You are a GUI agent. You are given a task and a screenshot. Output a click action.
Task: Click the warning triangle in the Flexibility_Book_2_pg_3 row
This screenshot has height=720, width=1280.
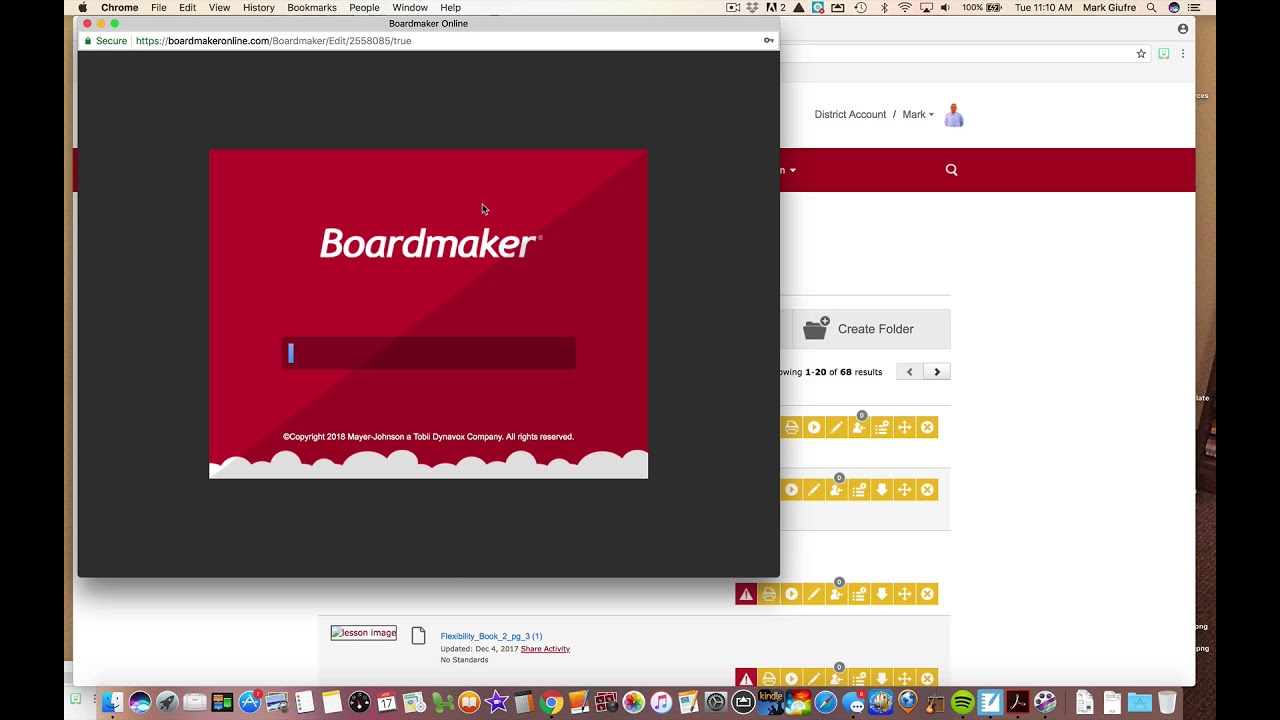pyautogui.click(x=746, y=678)
